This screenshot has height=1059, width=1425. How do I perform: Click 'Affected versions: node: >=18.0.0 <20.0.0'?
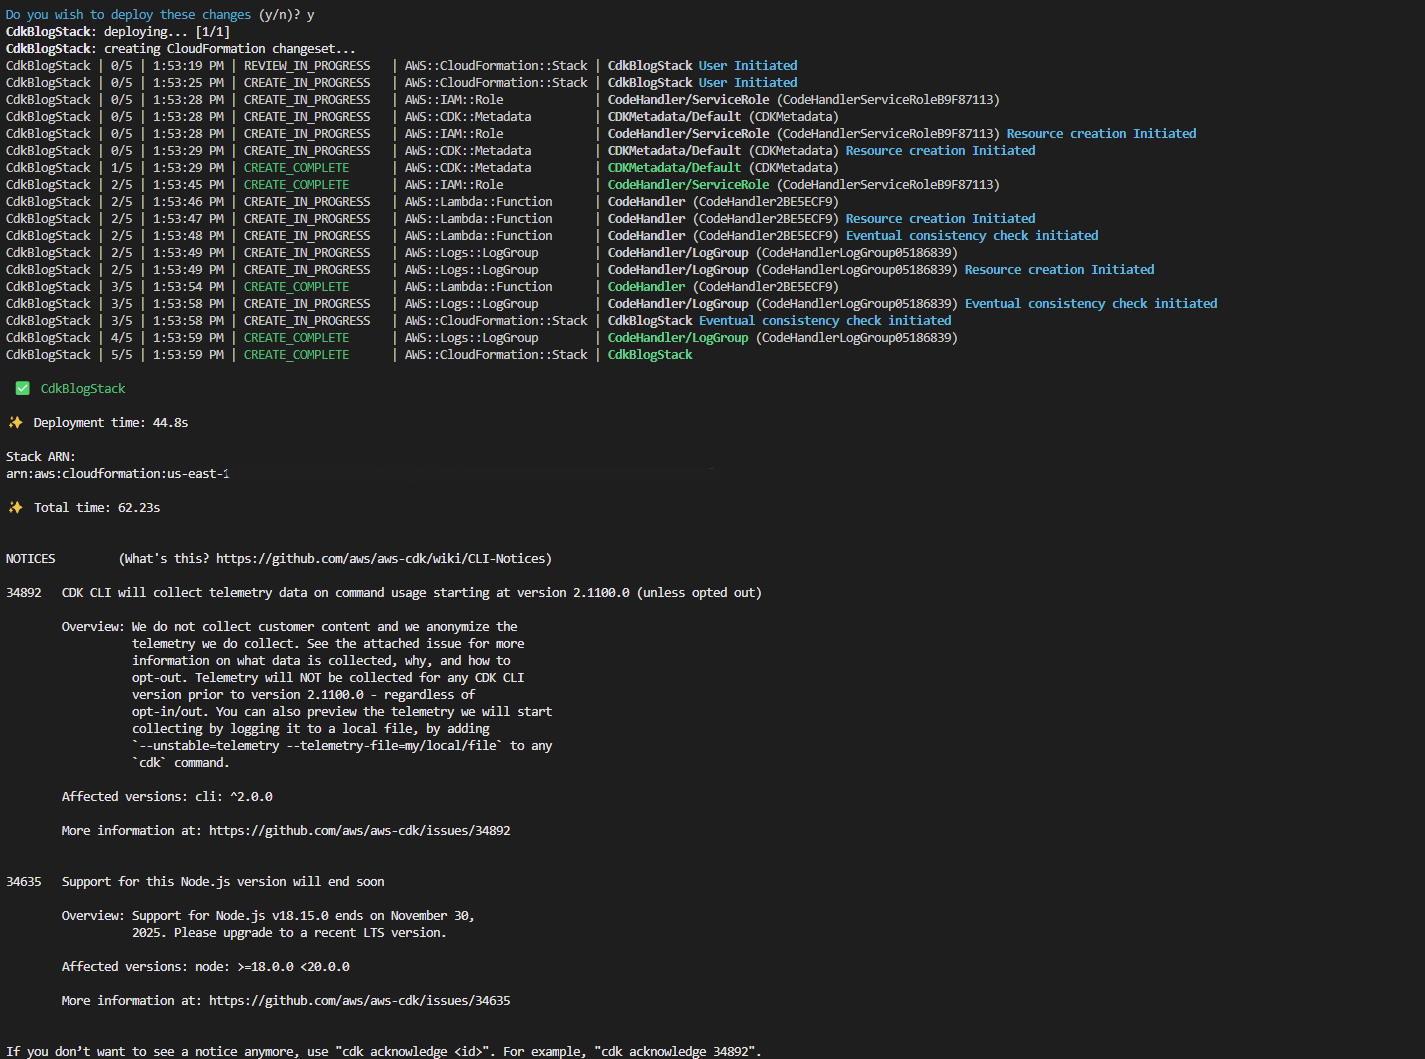[205, 966]
